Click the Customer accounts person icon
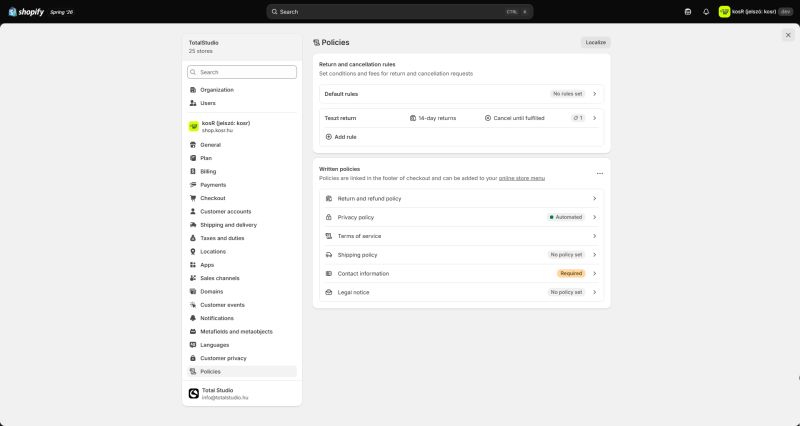This screenshot has height=426, width=800. tap(193, 211)
